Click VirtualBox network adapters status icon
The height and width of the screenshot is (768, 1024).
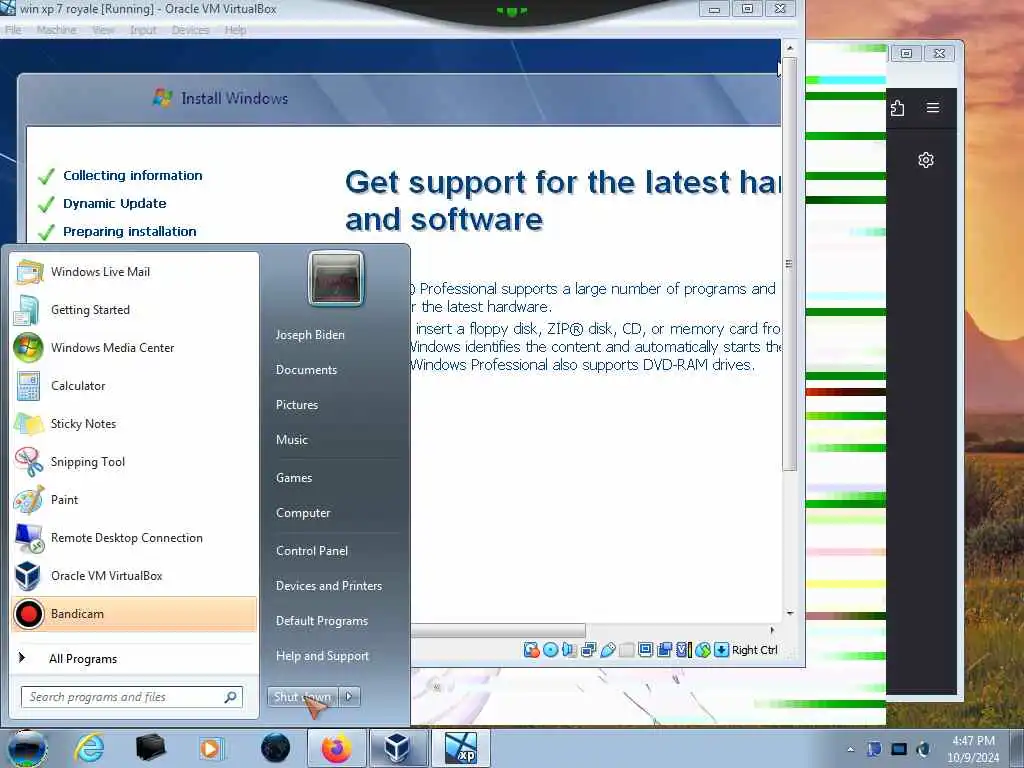coord(588,650)
